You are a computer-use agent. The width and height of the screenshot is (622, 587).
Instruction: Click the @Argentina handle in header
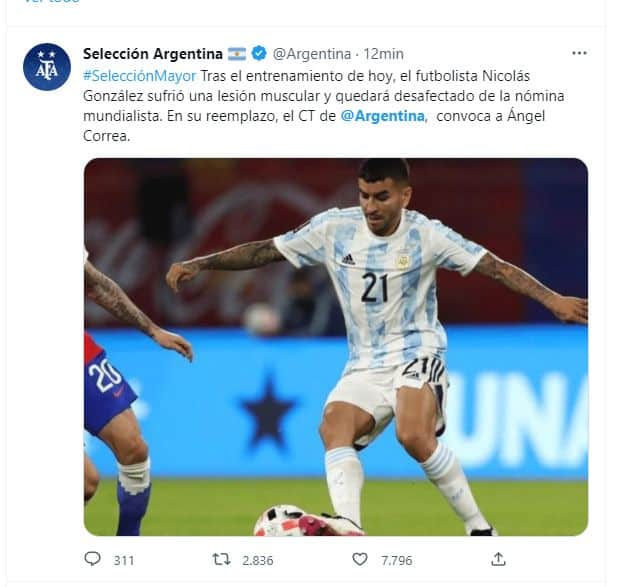(x=312, y=54)
